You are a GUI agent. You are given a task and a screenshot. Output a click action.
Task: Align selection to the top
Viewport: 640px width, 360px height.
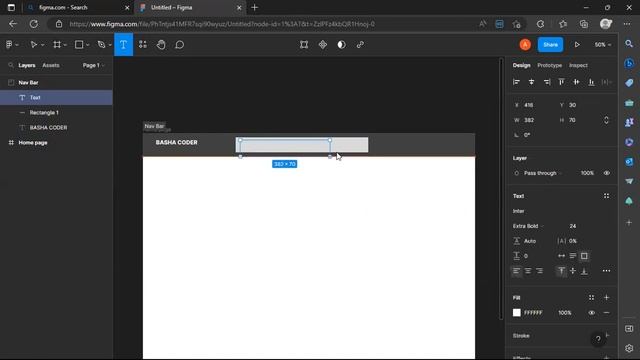(x=562, y=82)
